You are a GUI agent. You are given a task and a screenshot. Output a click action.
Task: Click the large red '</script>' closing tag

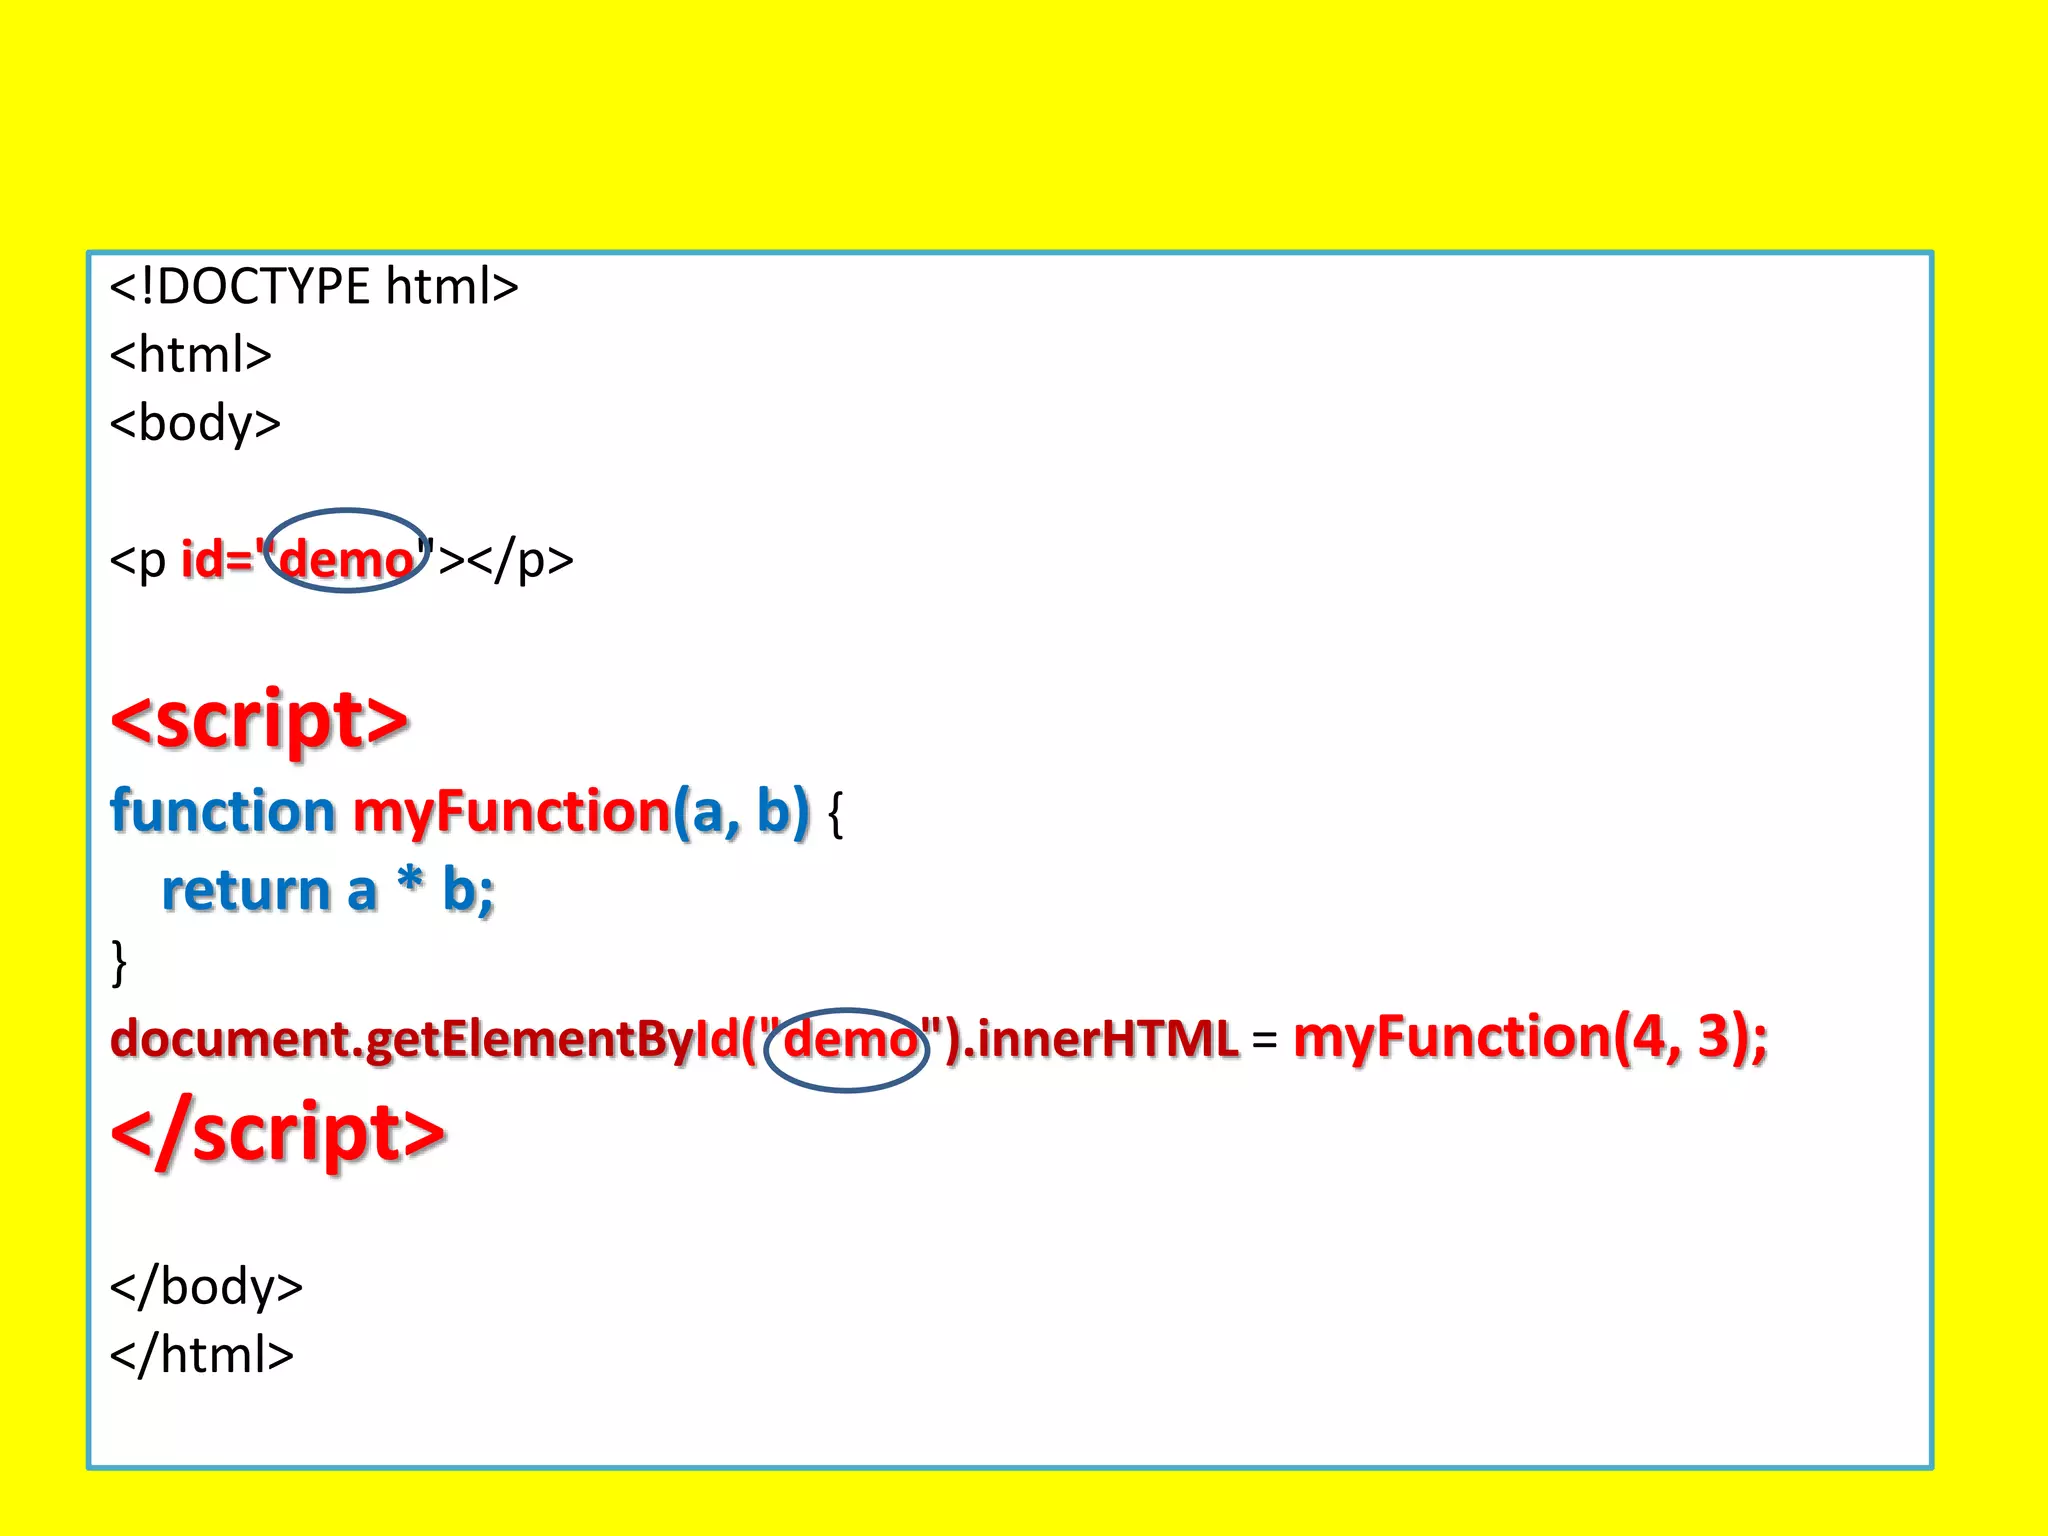278,1133
